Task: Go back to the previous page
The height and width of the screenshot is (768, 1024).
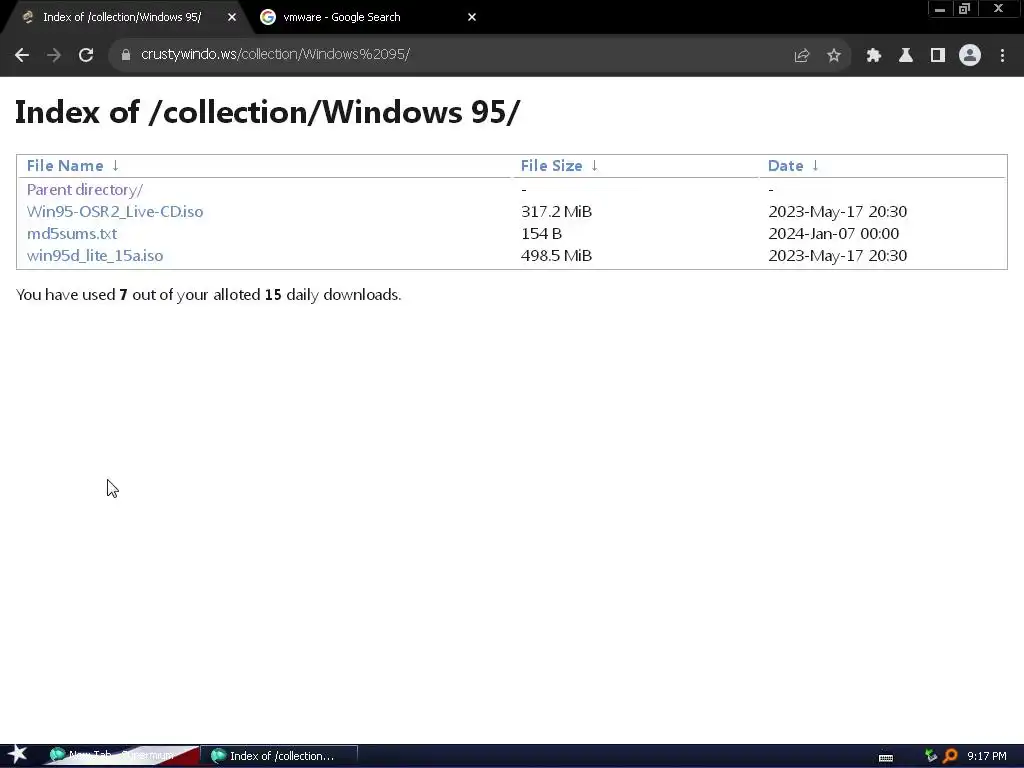Action: point(22,56)
